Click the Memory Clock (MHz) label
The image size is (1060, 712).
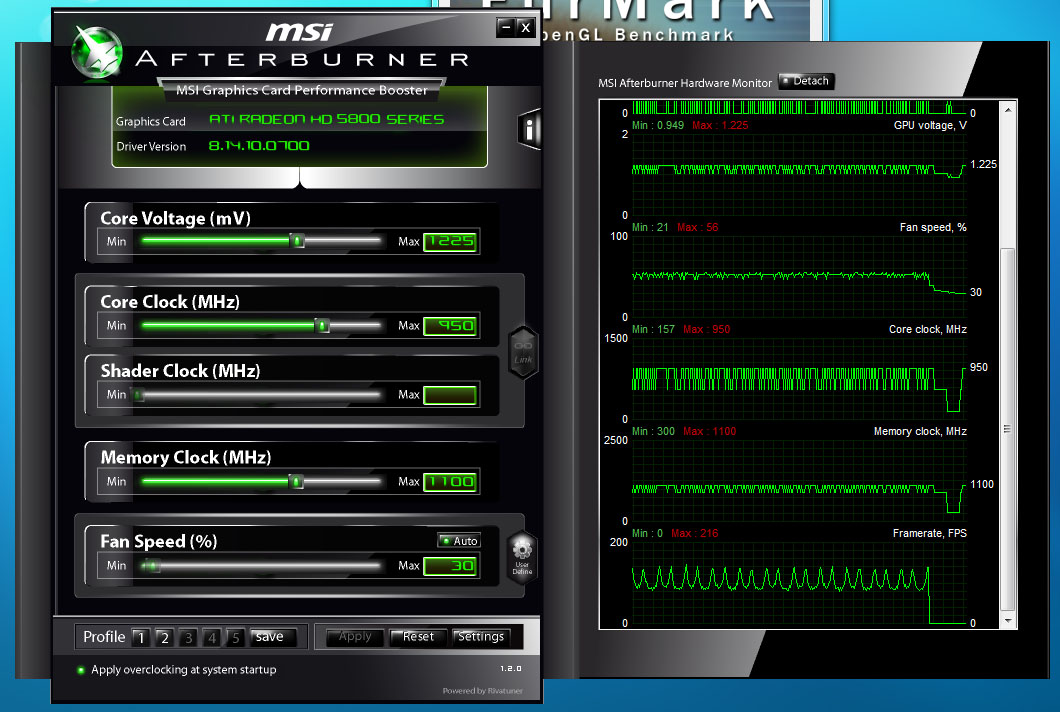coord(186,458)
